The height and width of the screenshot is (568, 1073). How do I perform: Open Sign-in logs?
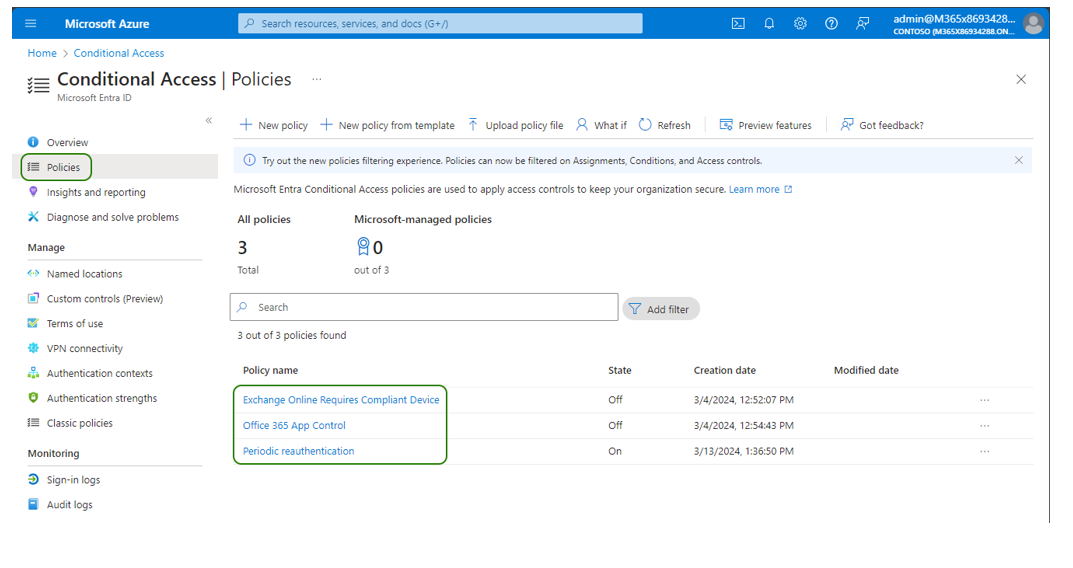pyautogui.click(x=73, y=480)
